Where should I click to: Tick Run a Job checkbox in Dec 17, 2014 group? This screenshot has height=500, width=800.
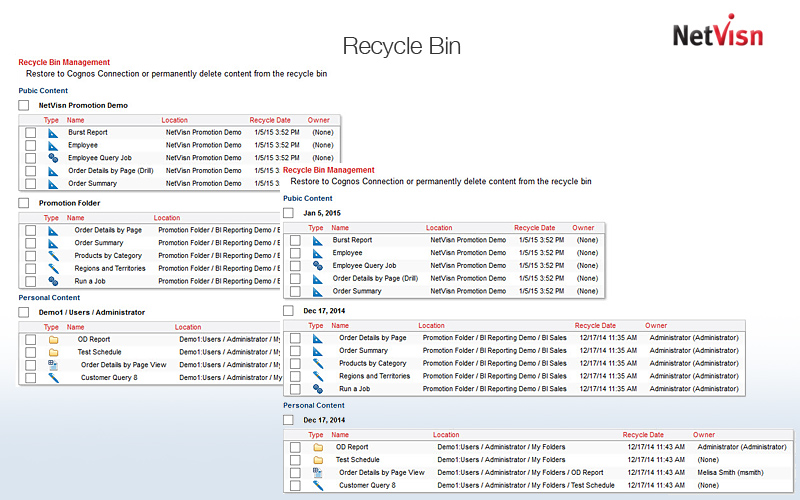295,389
